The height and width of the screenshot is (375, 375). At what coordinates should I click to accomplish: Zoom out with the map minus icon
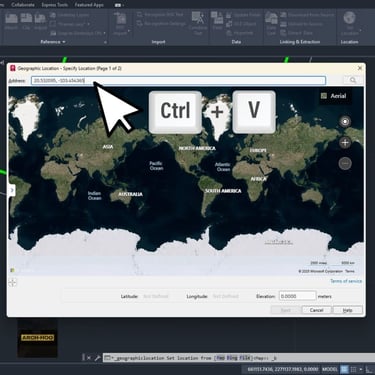(345, 163)
